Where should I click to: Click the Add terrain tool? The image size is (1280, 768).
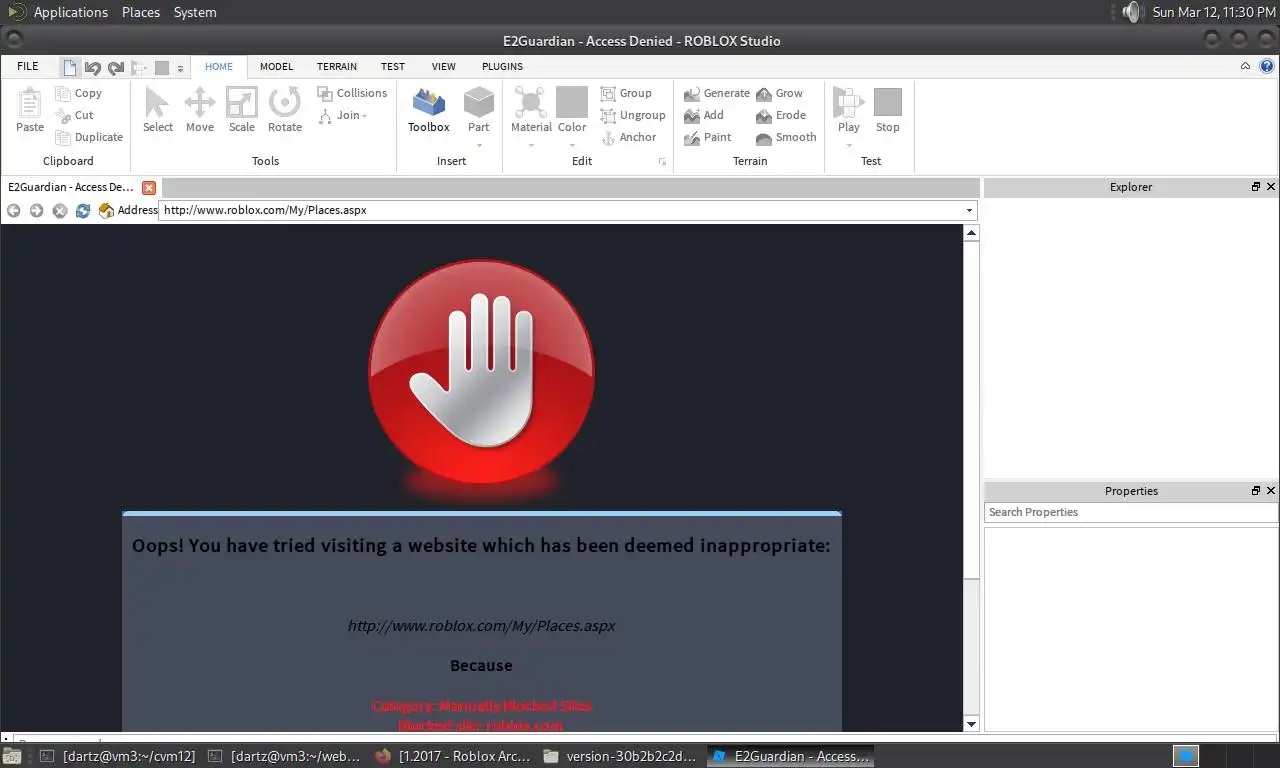[x=704, y=115]
